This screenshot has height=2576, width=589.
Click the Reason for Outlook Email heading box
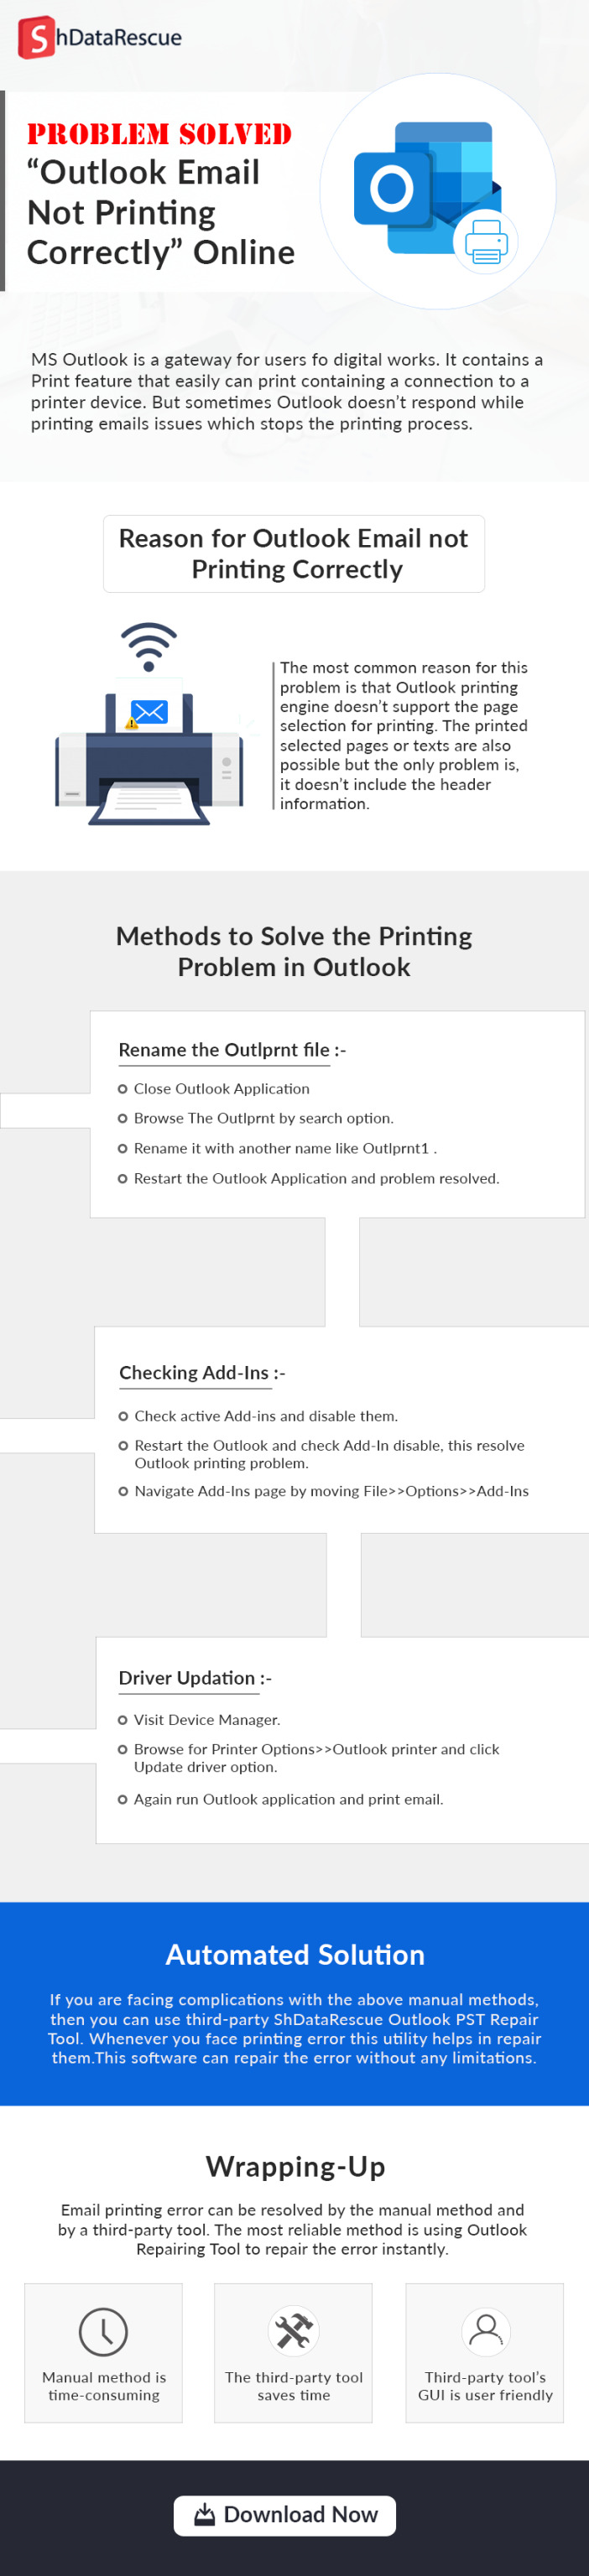click(x=294, y=553)
